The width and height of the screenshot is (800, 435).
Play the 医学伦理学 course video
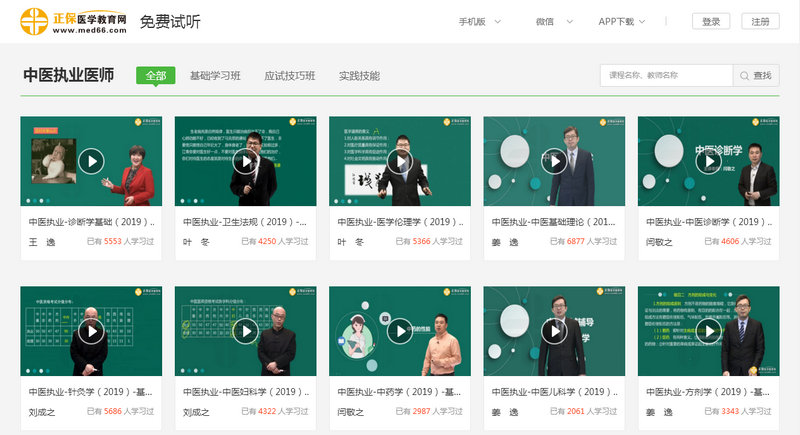399,160
